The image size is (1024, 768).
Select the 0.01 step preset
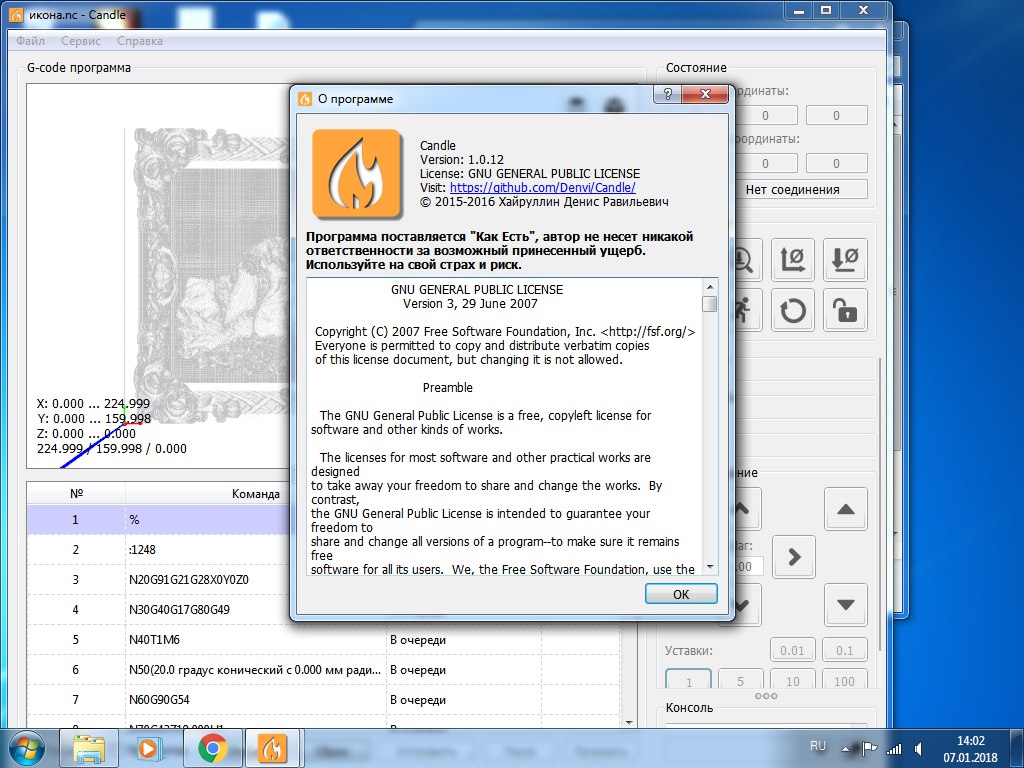pos(792,650)
